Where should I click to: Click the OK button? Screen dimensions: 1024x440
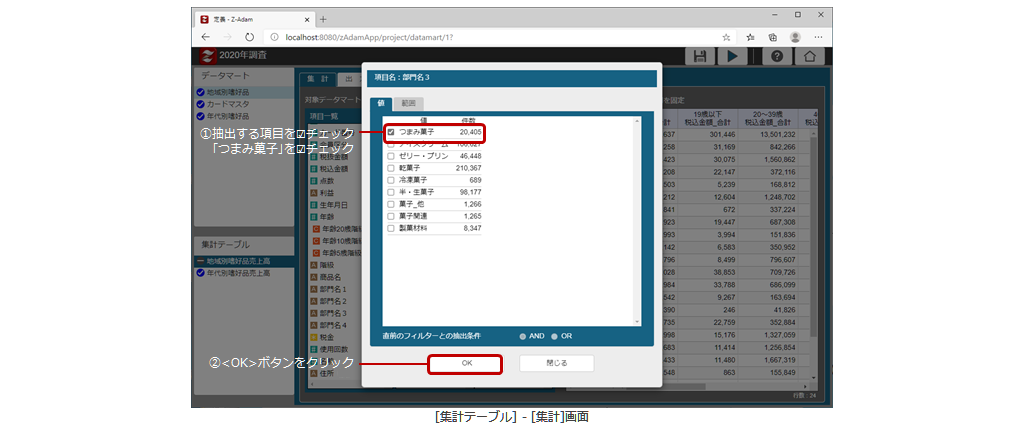point(466,364)
